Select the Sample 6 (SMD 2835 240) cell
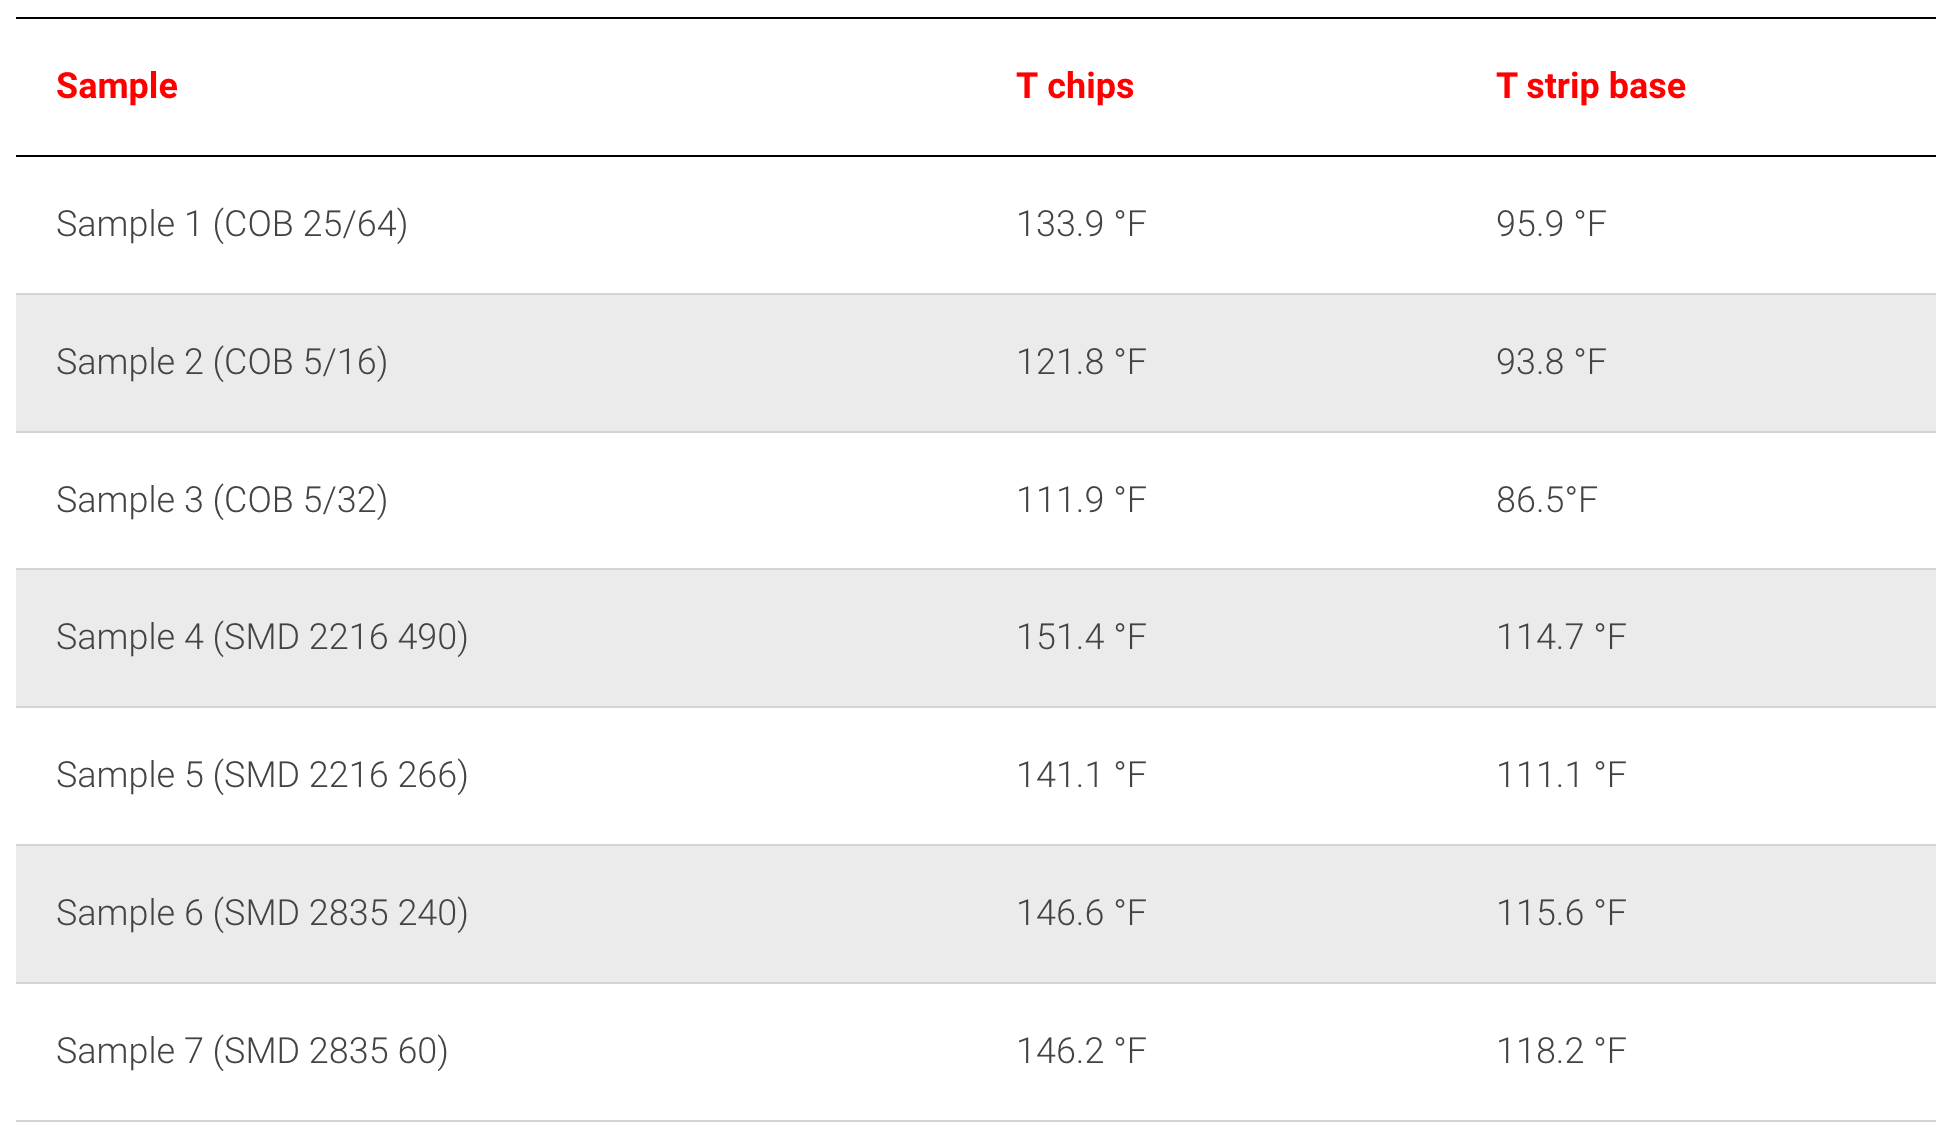 pos(262,913)
